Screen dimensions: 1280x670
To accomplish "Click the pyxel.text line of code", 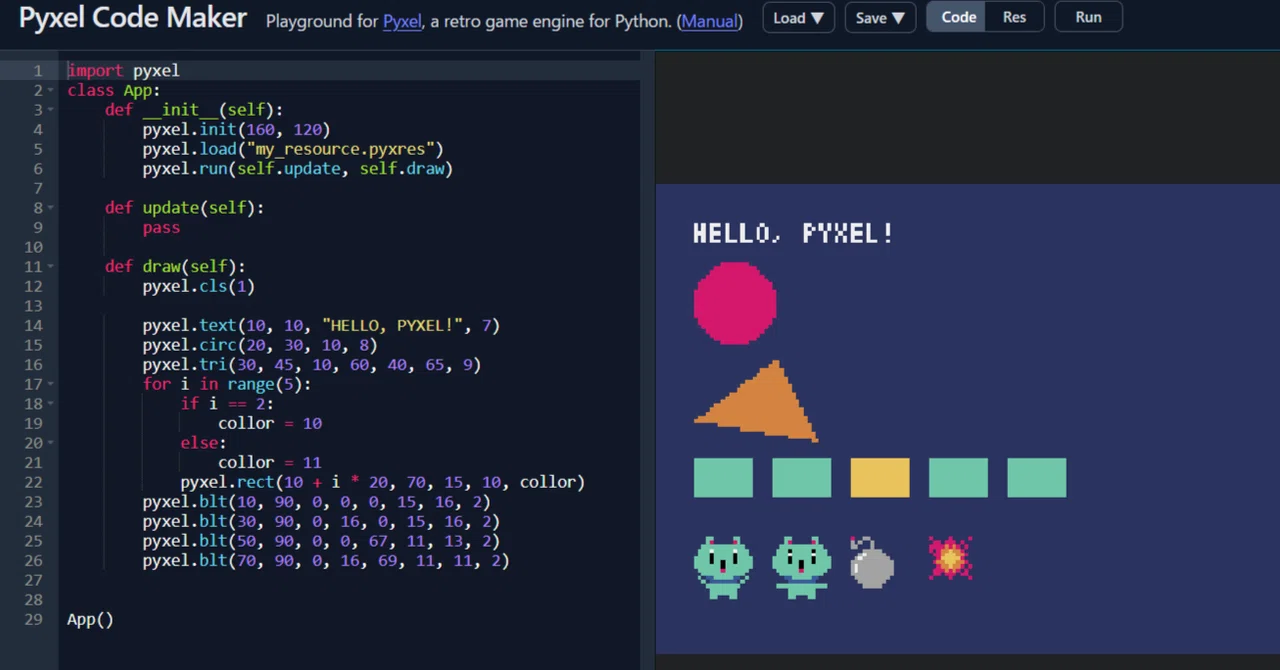I will coord(321,325).
